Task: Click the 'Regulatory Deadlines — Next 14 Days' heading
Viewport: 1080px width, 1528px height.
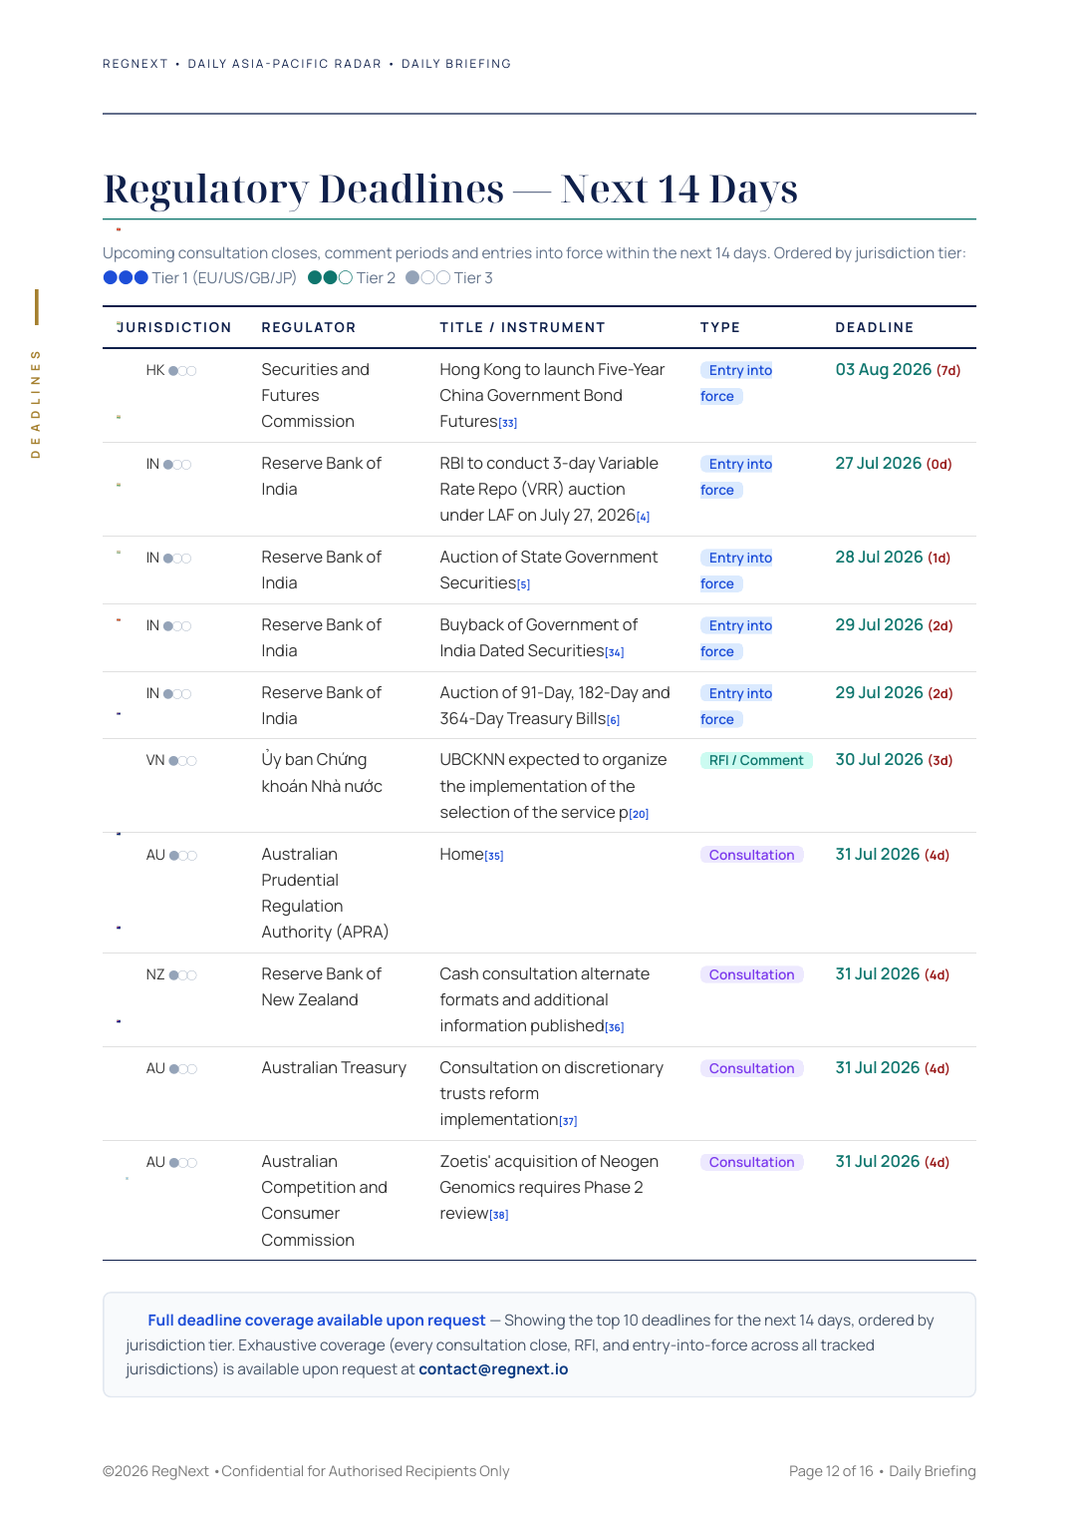Action: 451,189
